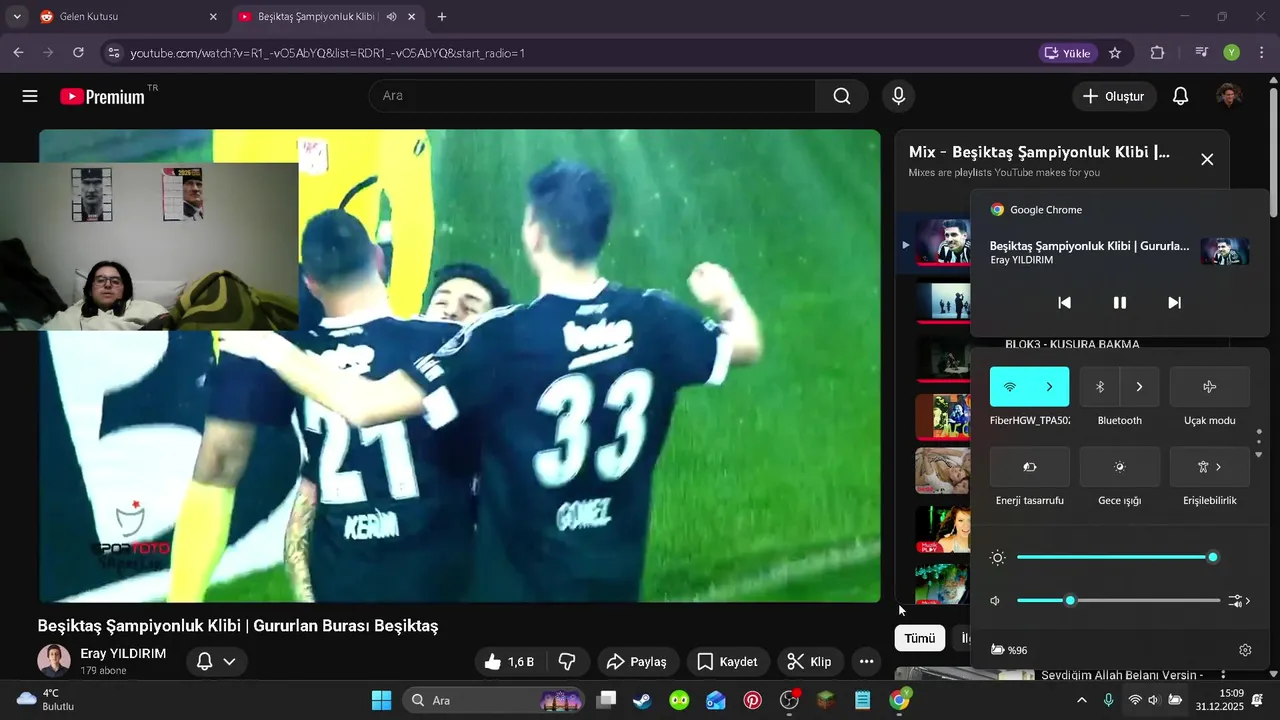Image resolution: width=1280 pixels, height=720 pixels.
Task: Toggle Bluetooth quick setting
Action: click(x=1100, y=387)
